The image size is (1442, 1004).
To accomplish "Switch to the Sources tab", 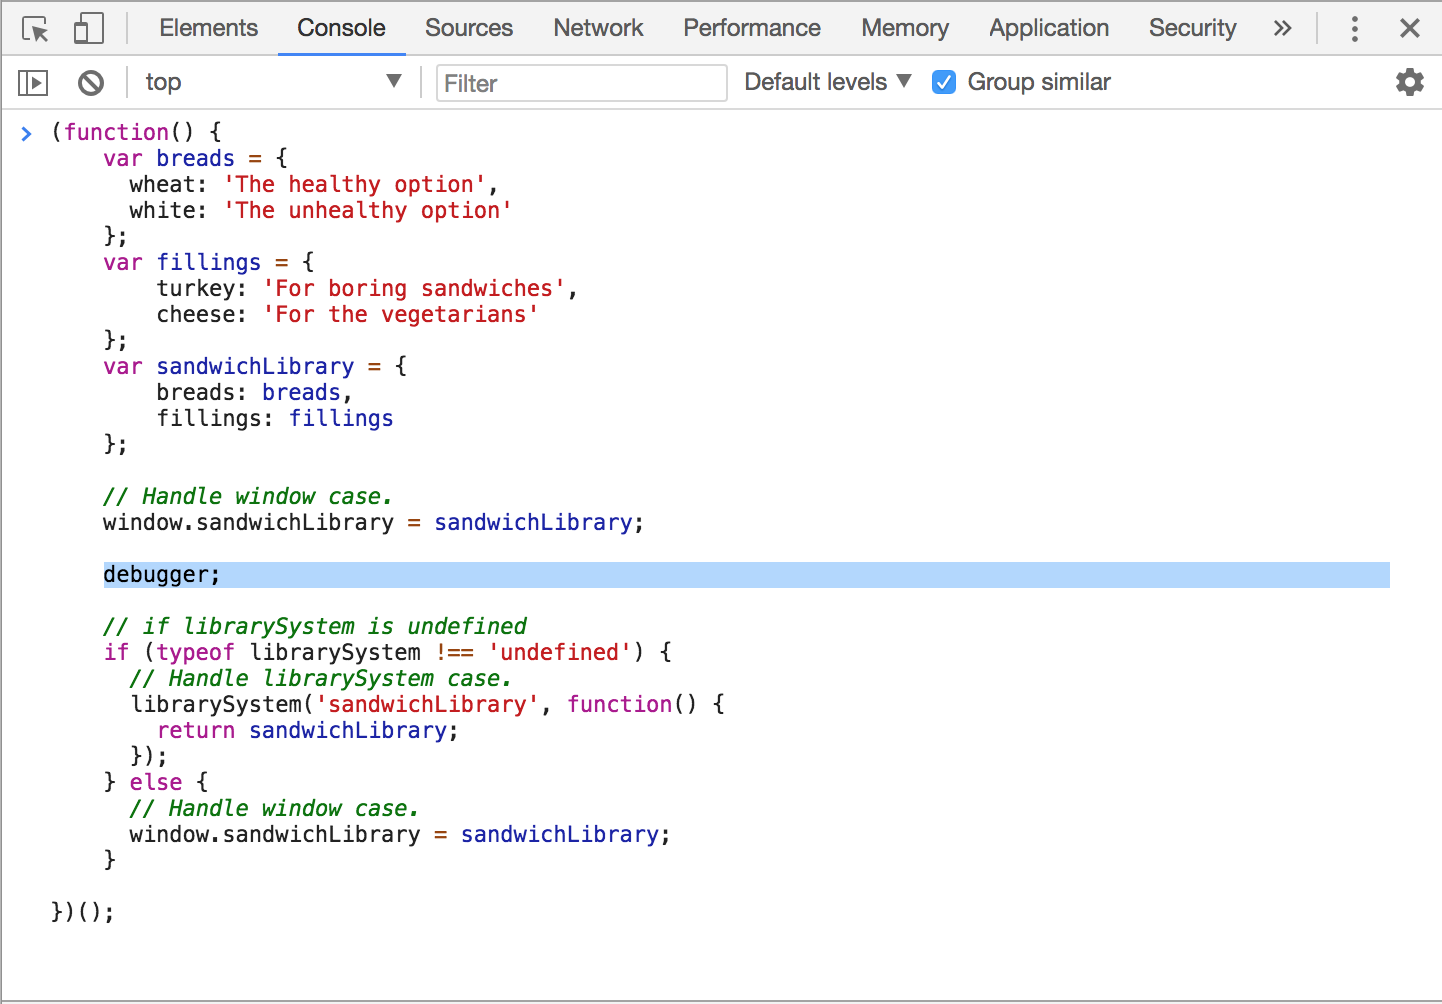I will click(469, 28).
